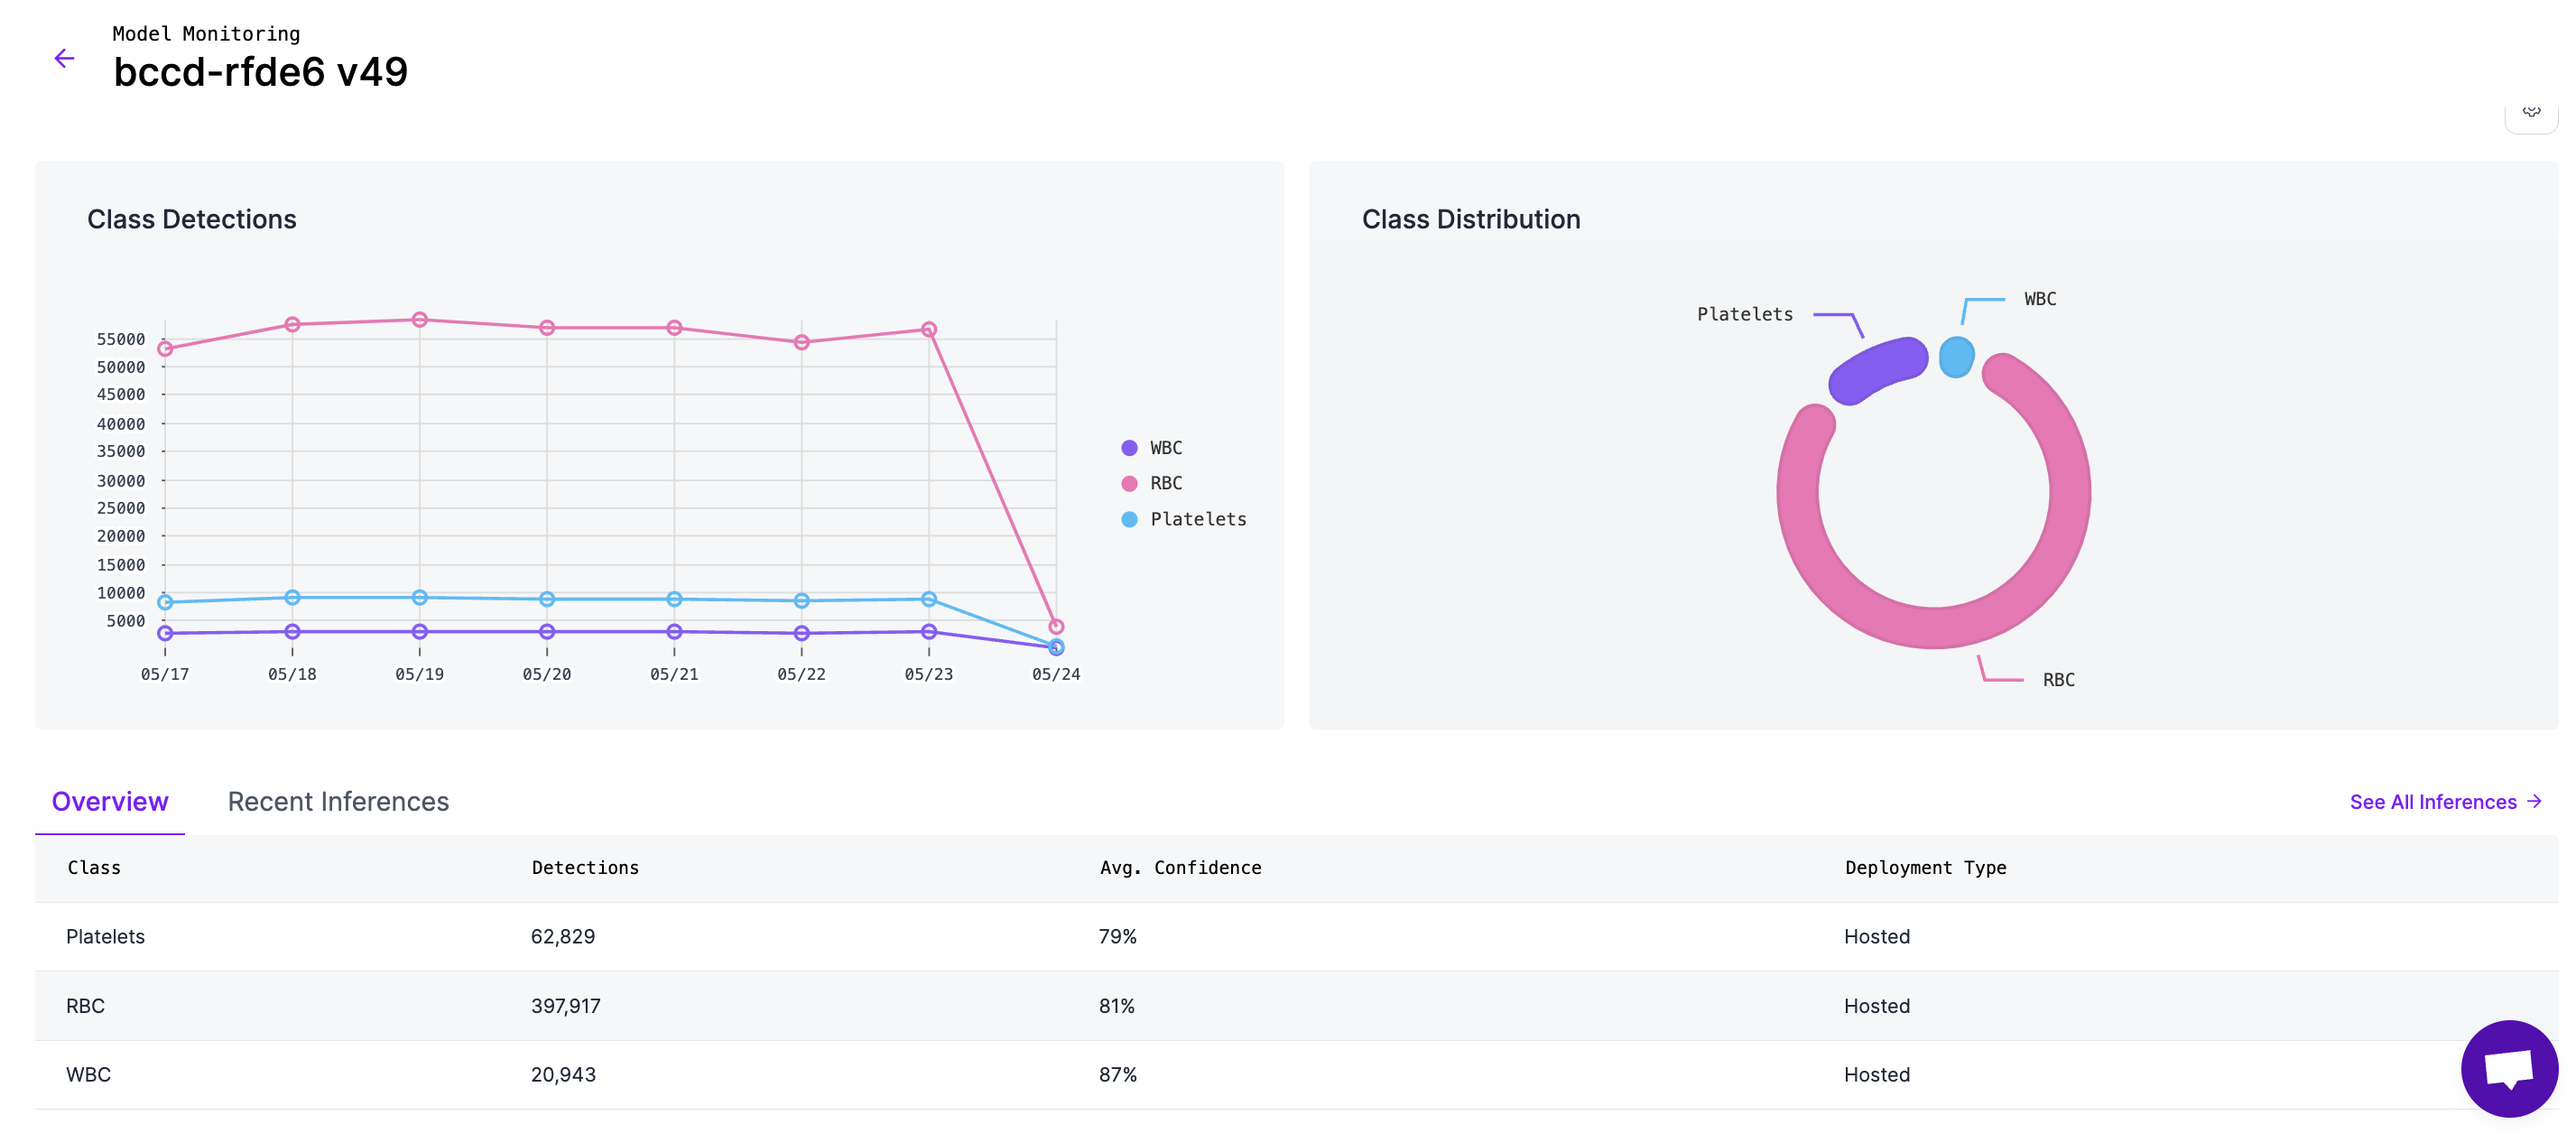The width and height of the screenshot is (2576, 1143).
Task: Click the blue WBC donut segment
Action: click(x=1956, y=357)
